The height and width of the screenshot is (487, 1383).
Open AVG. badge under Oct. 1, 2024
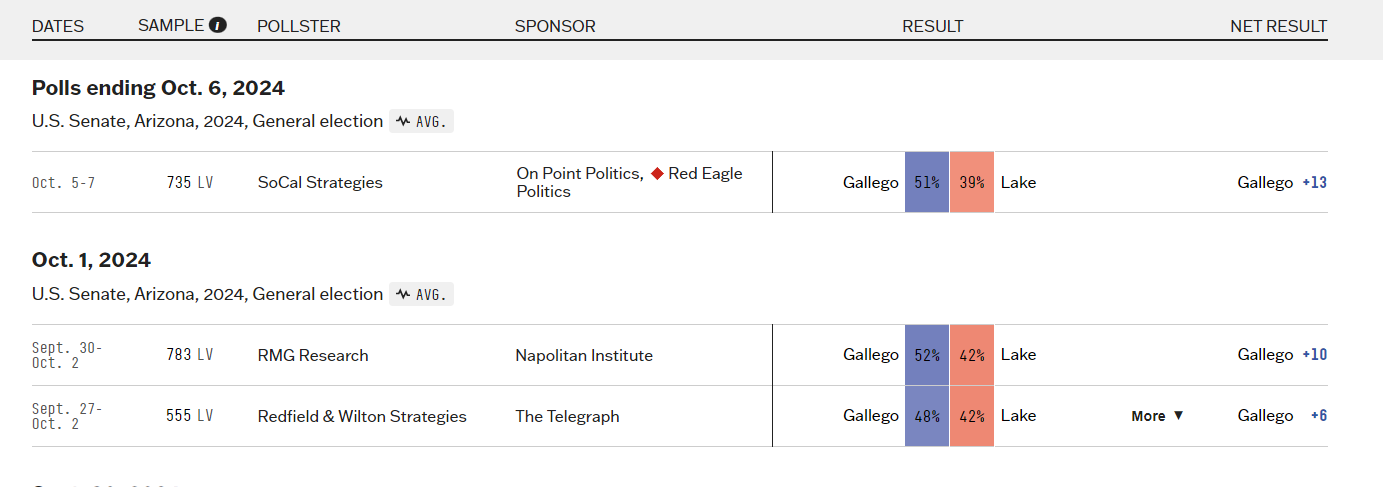421,295
